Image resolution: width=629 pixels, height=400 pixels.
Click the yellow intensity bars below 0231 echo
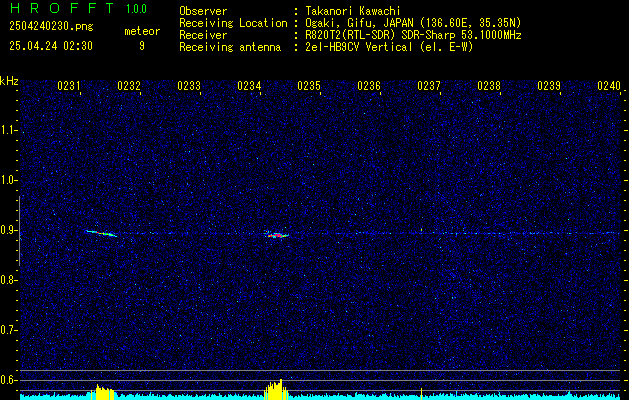[x=103, y=392]
